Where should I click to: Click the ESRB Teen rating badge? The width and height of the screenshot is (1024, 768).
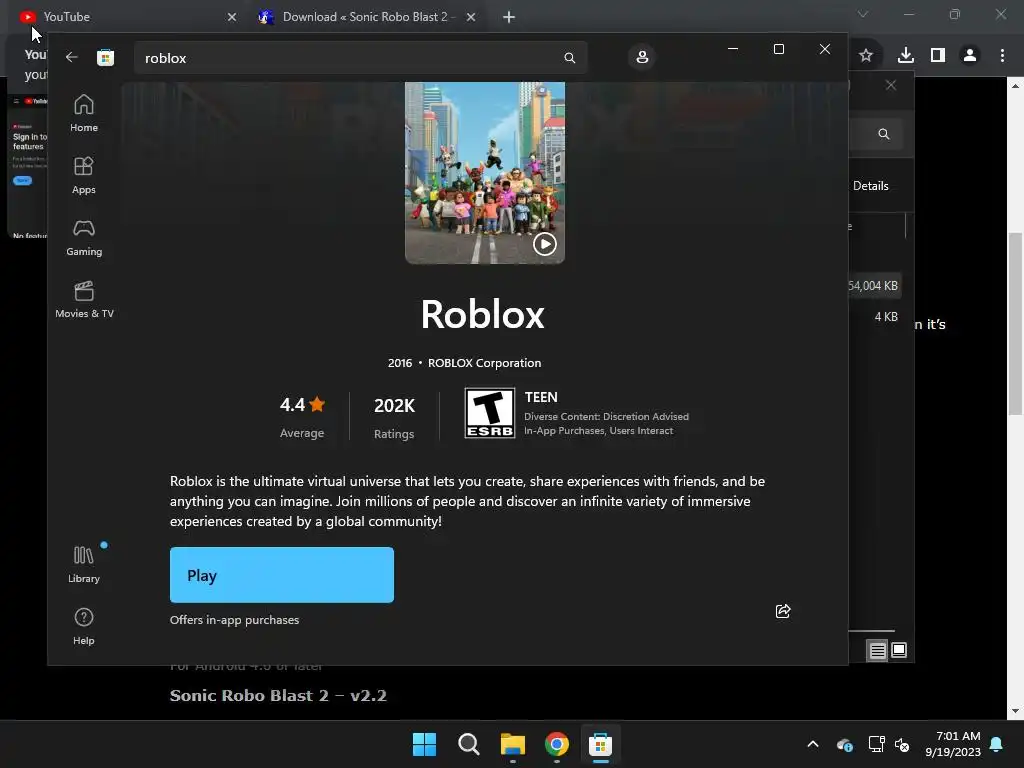(490, 413)
